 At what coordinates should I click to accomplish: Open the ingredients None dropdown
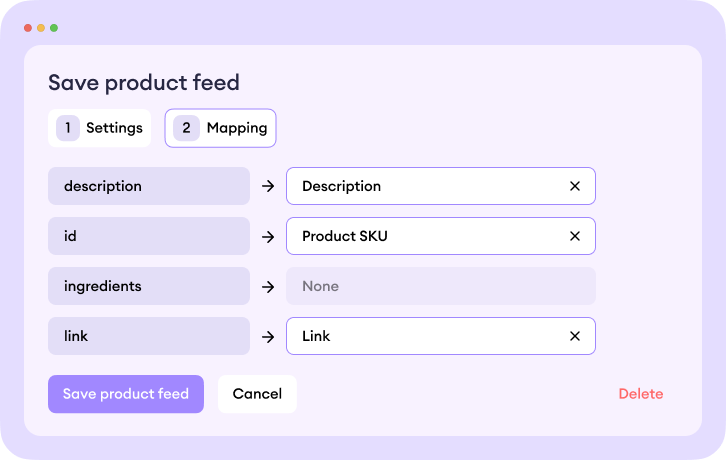pyautogui.click(x=440, y=286)
